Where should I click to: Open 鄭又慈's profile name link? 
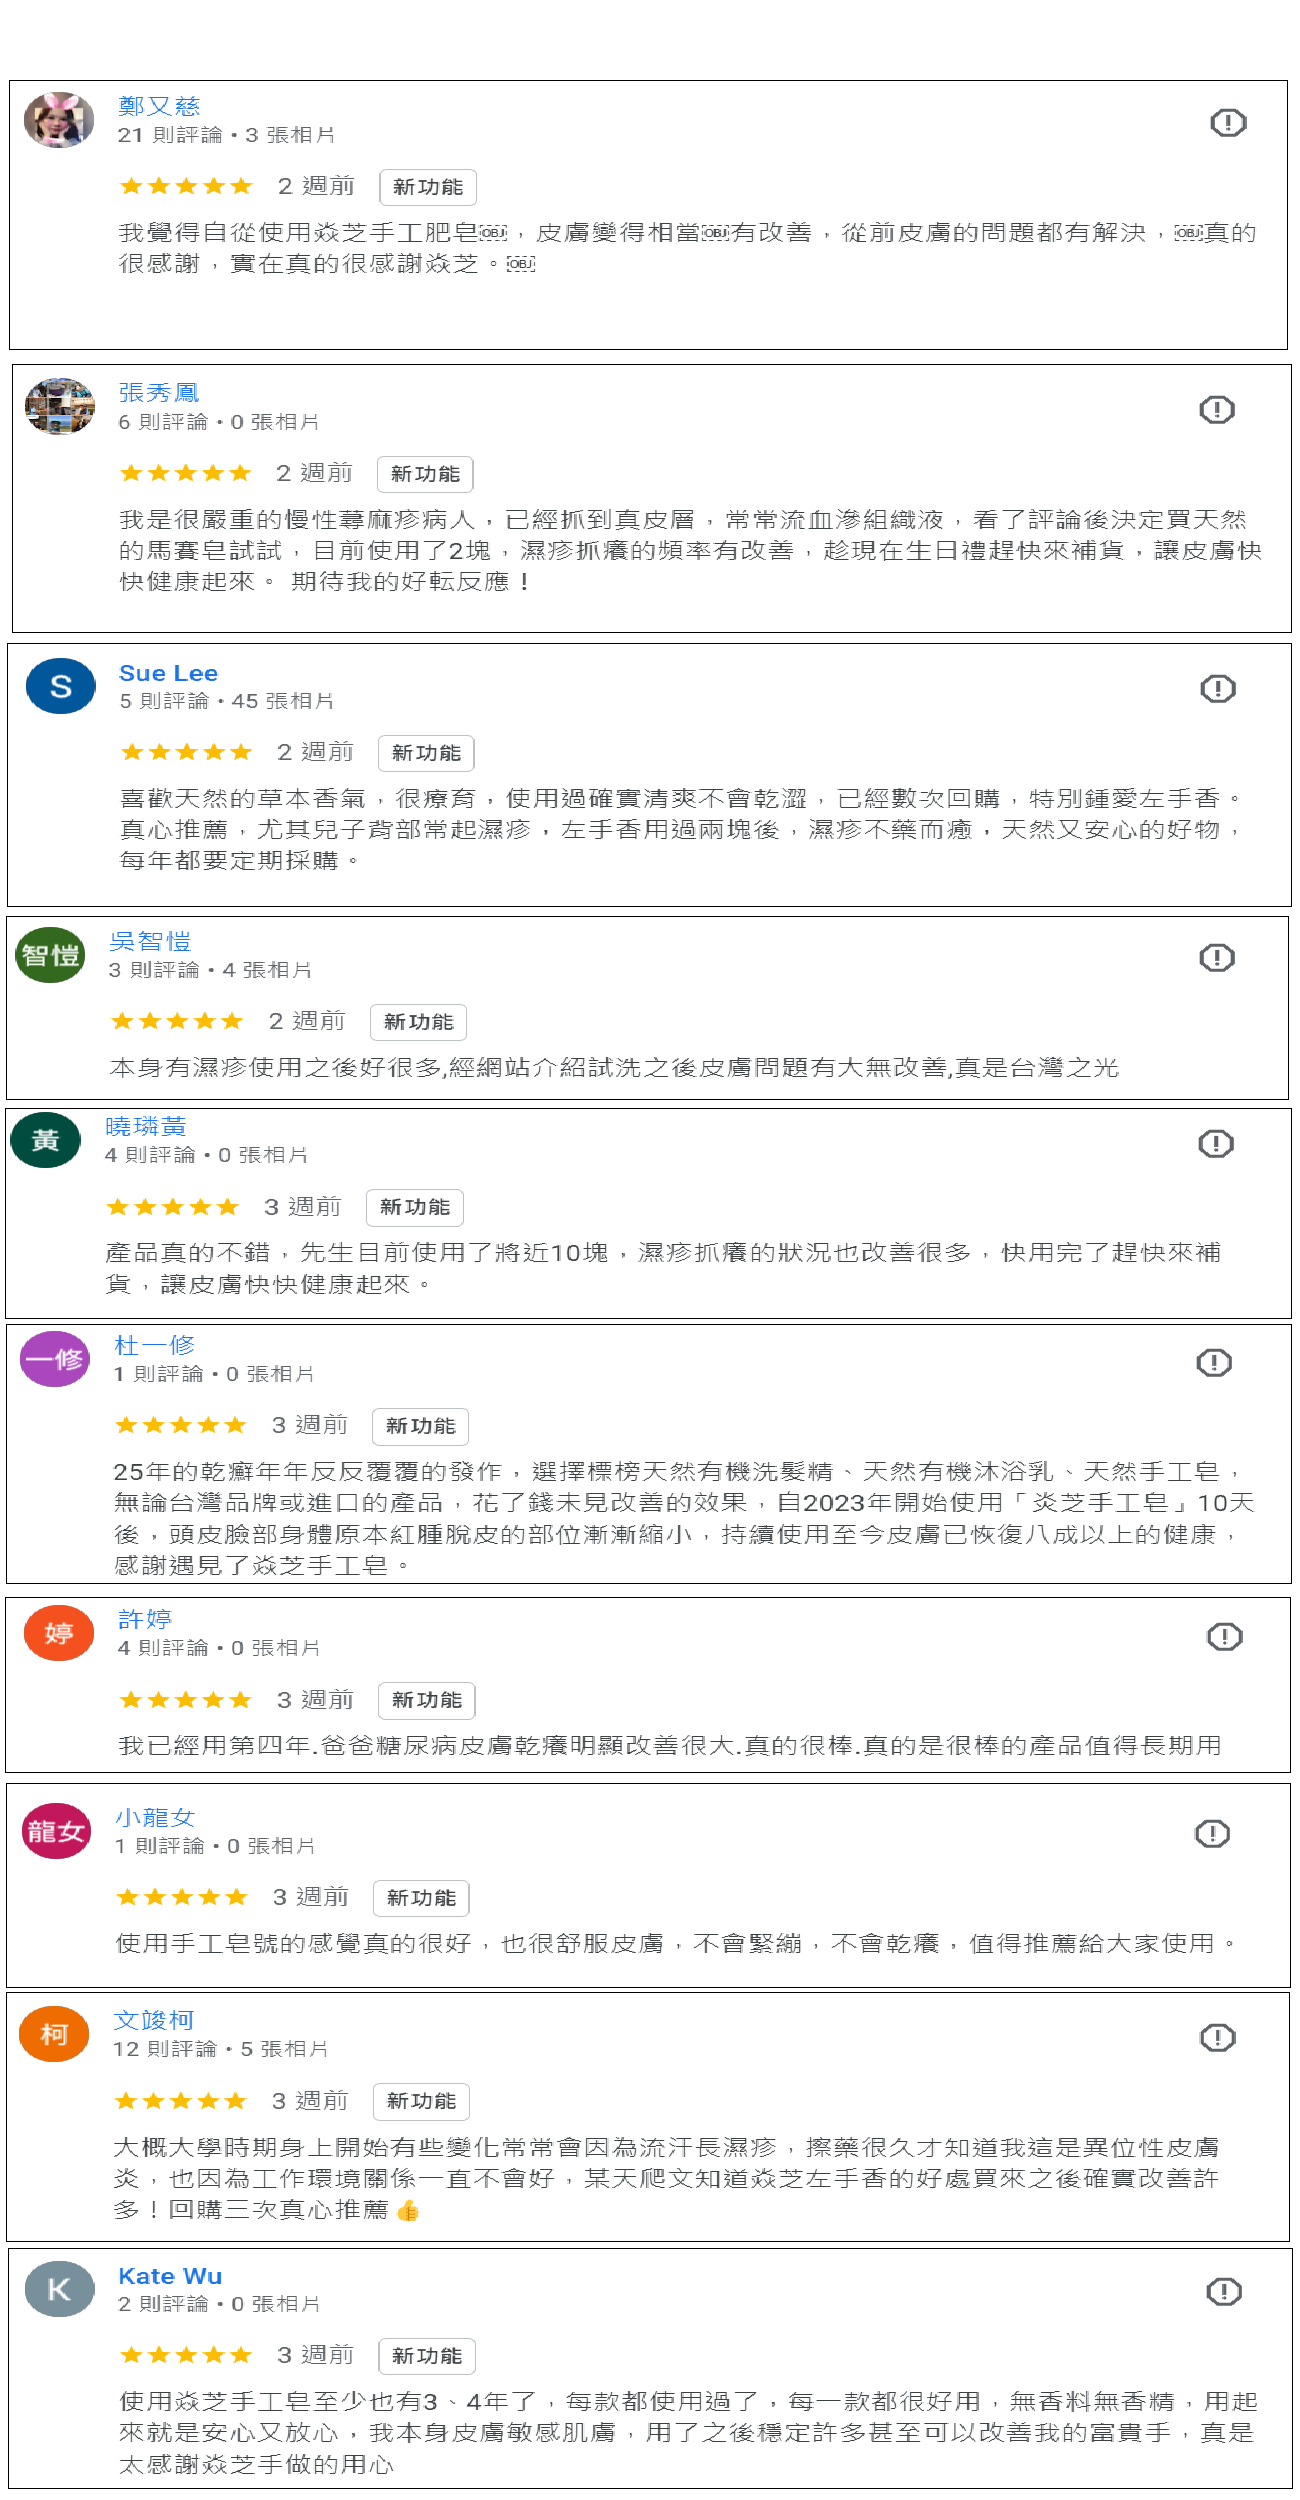[x=159, y=106]
